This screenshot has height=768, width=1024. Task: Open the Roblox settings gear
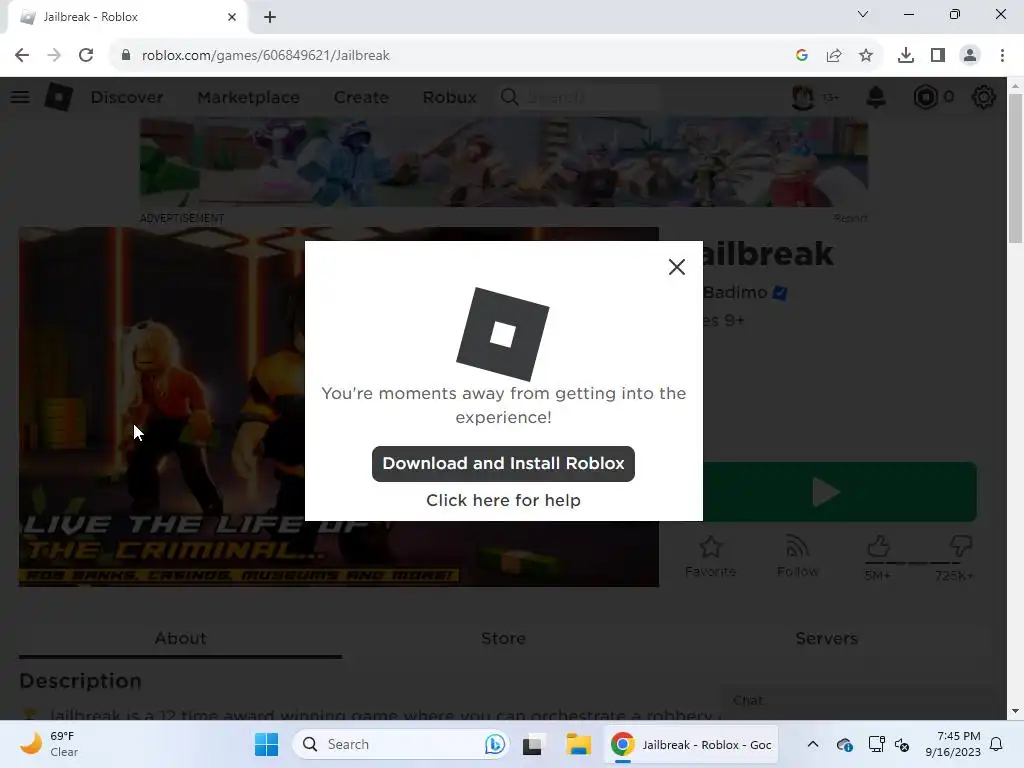984,97
